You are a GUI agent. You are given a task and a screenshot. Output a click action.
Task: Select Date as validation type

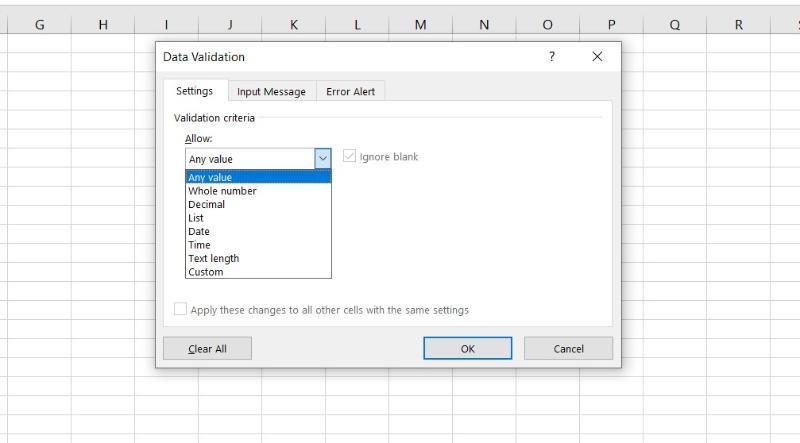click(198, 231)
